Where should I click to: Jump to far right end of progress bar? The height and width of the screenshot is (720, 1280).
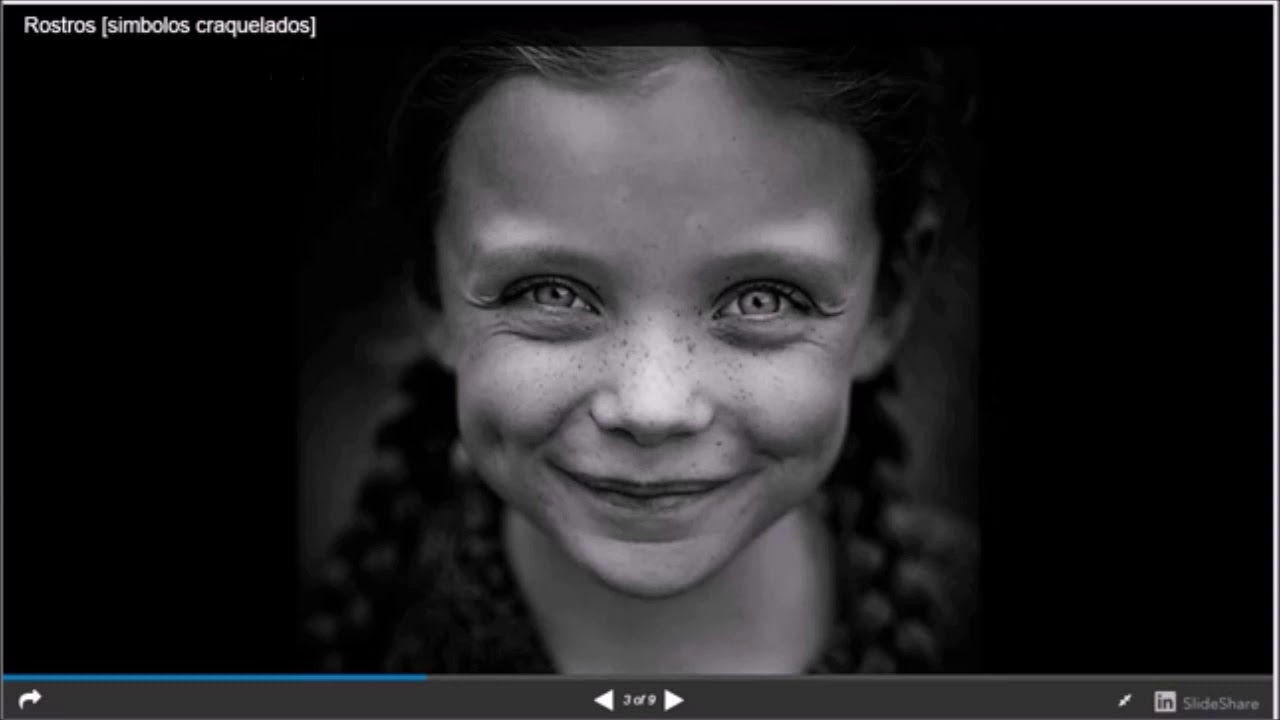pos(1270,677)
